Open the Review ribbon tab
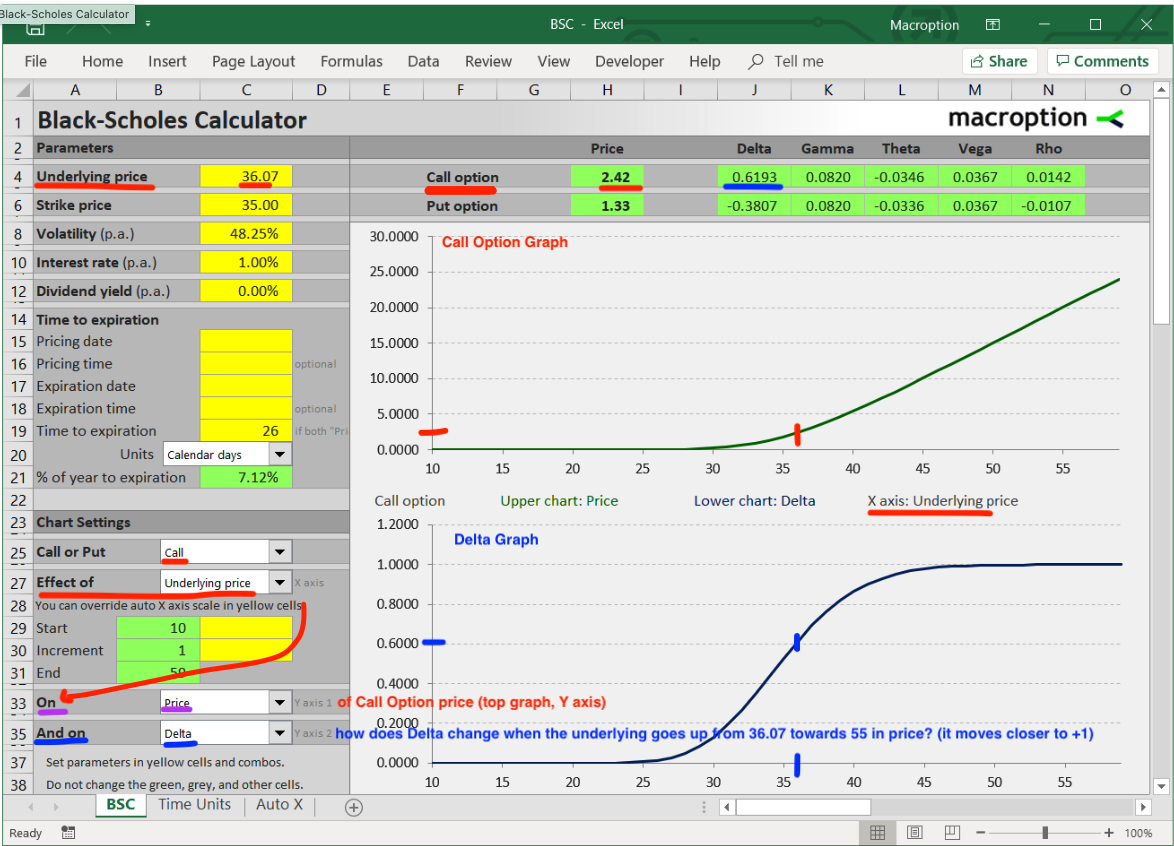1174x846 pixels. click(x=488, y=61)
